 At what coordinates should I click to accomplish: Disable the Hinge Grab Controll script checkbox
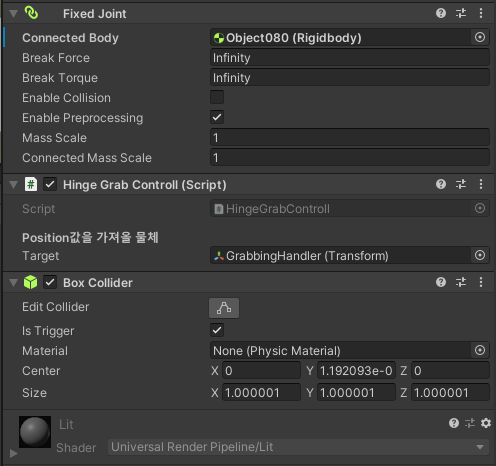tap(50, 184)
